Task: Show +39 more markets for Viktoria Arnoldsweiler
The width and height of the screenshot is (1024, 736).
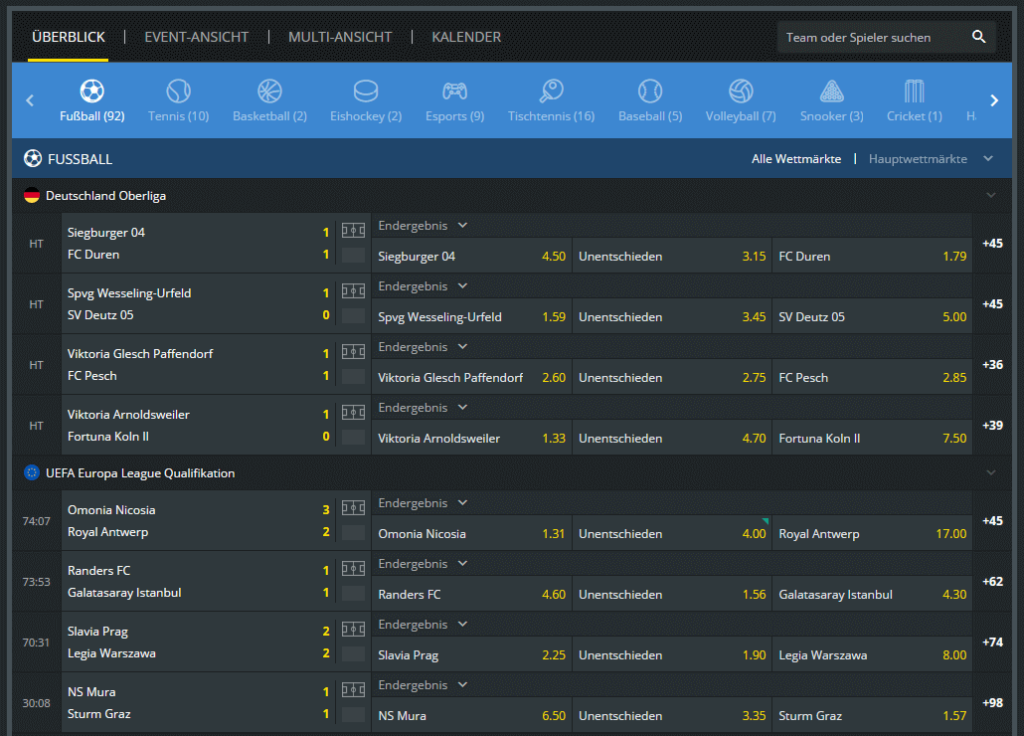Action: click(x=992, y=425)
